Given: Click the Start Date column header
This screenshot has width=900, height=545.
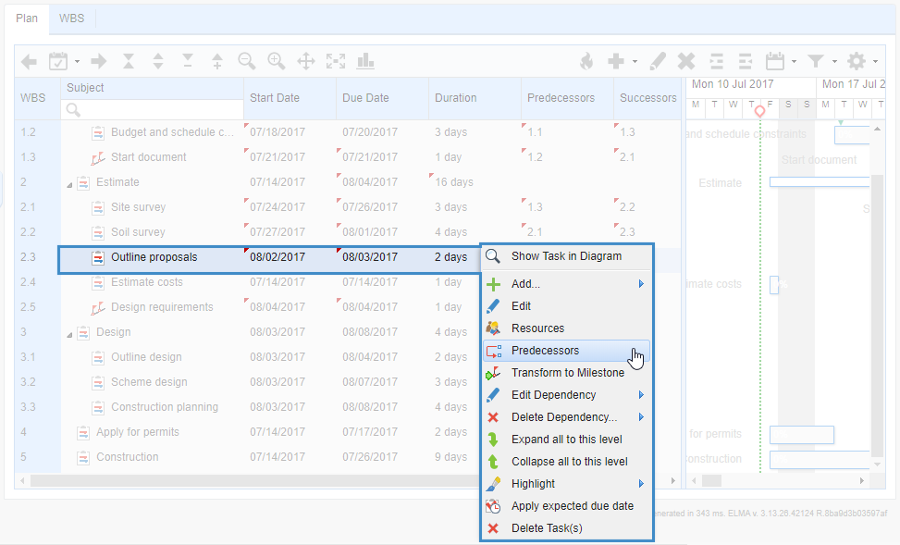Looking at the screenshot, I should pos(275,98).
